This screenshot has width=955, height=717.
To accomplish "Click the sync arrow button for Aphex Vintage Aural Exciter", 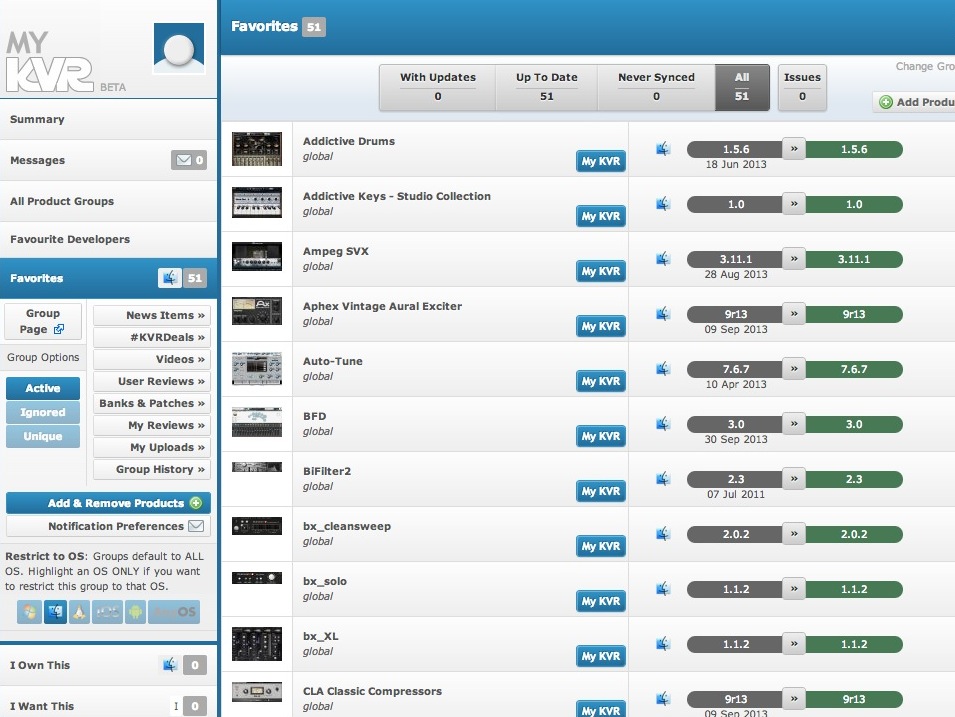I will 794,314.
